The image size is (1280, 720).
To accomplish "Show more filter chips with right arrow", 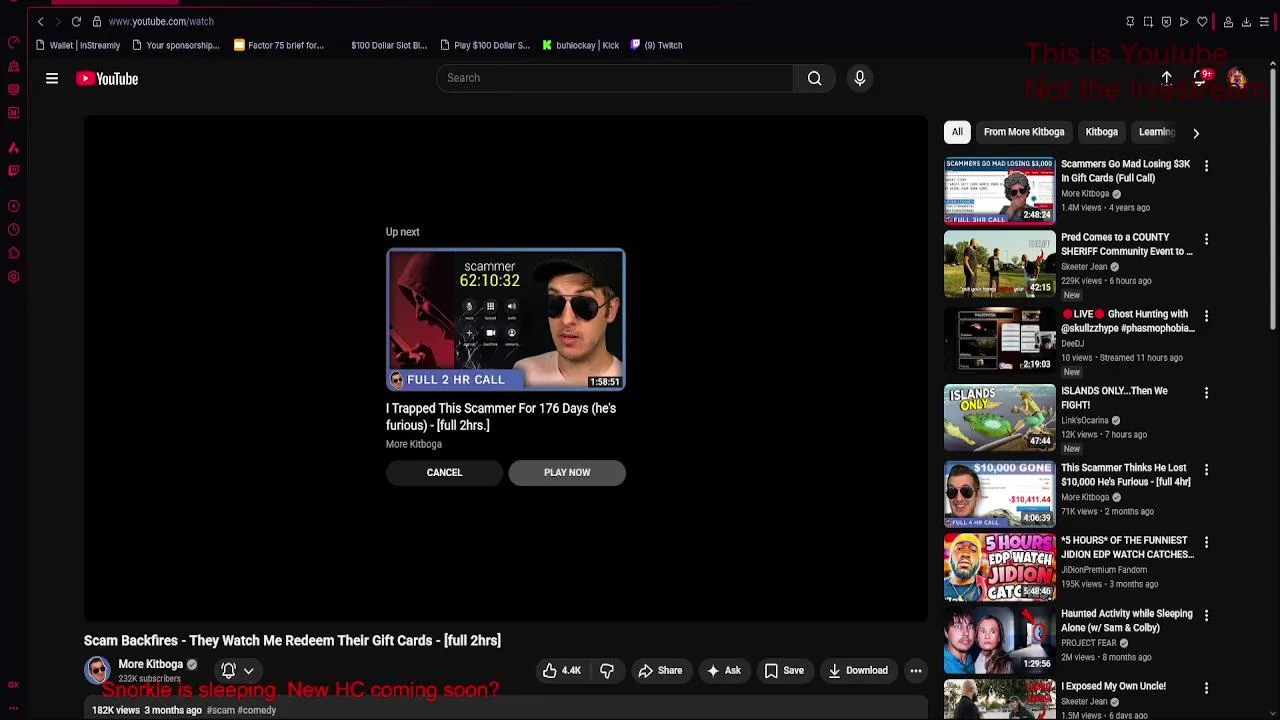I will [x=1195, y=132].
